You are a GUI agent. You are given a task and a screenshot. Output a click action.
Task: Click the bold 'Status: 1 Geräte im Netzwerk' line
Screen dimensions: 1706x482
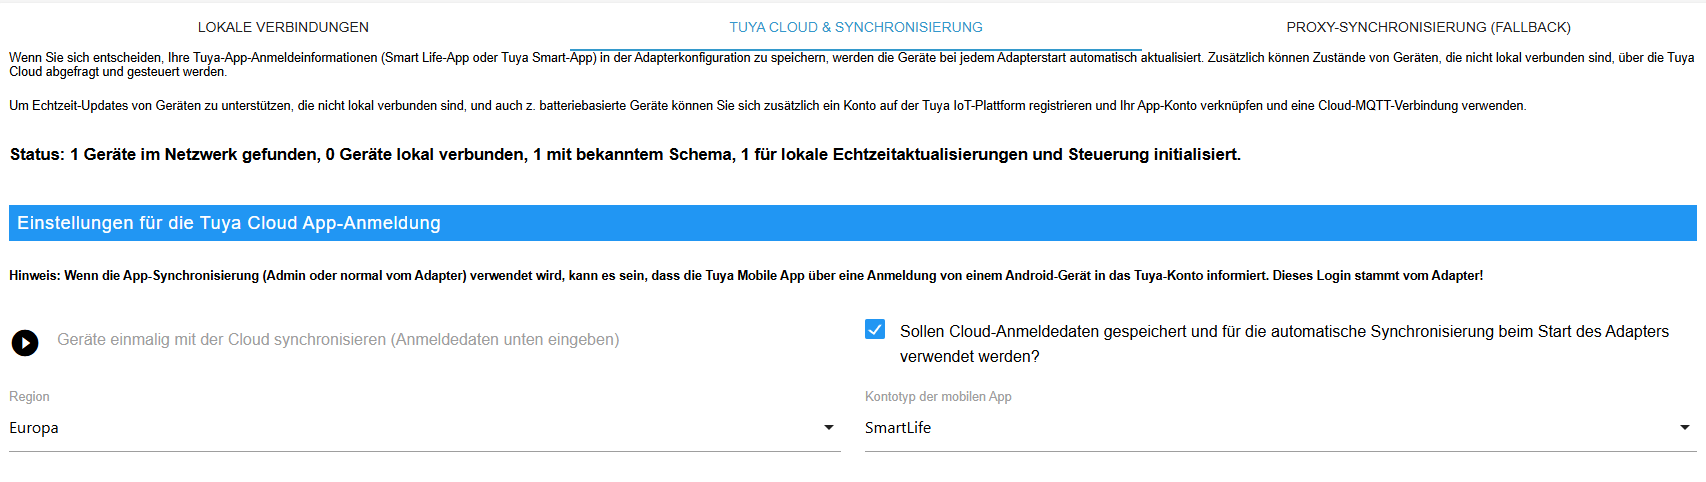pyautogui.click(x=625, y=154)
